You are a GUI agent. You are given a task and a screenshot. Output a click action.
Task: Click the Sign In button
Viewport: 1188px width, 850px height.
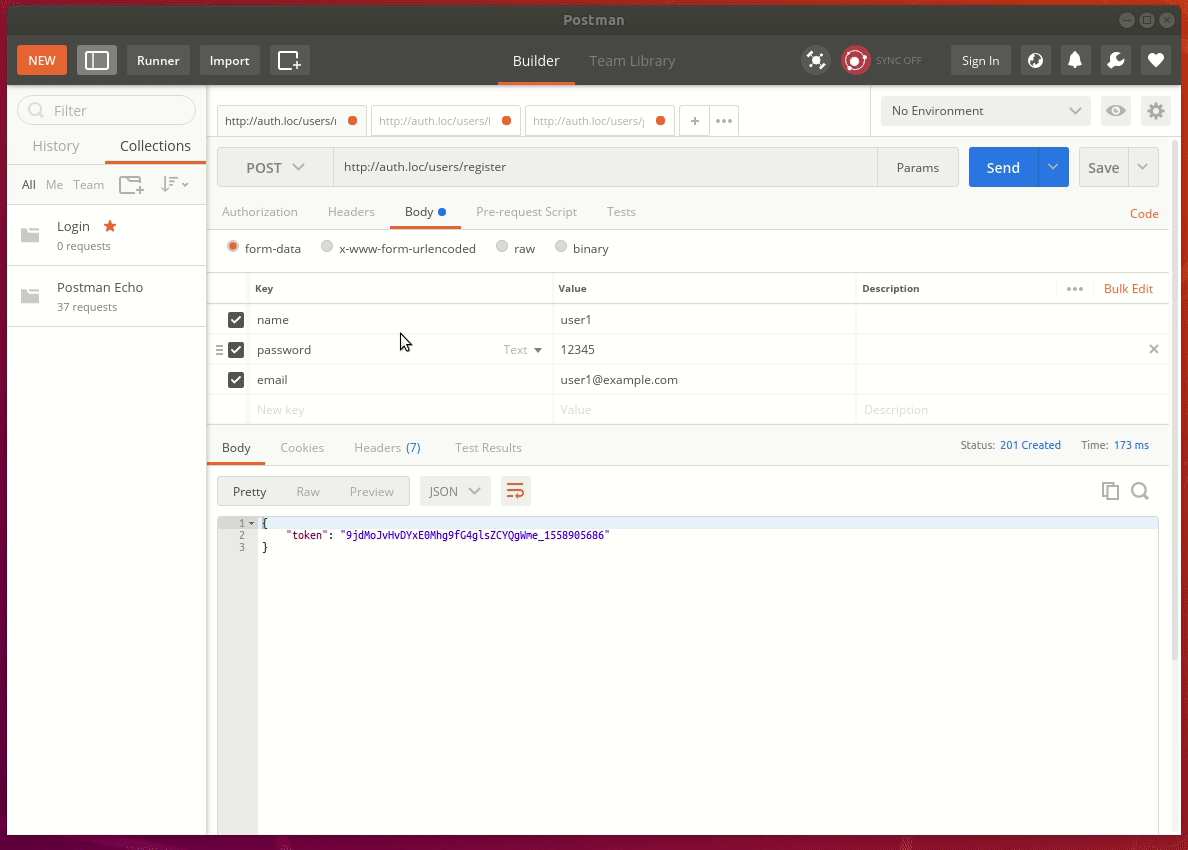(x=980, y=61)
